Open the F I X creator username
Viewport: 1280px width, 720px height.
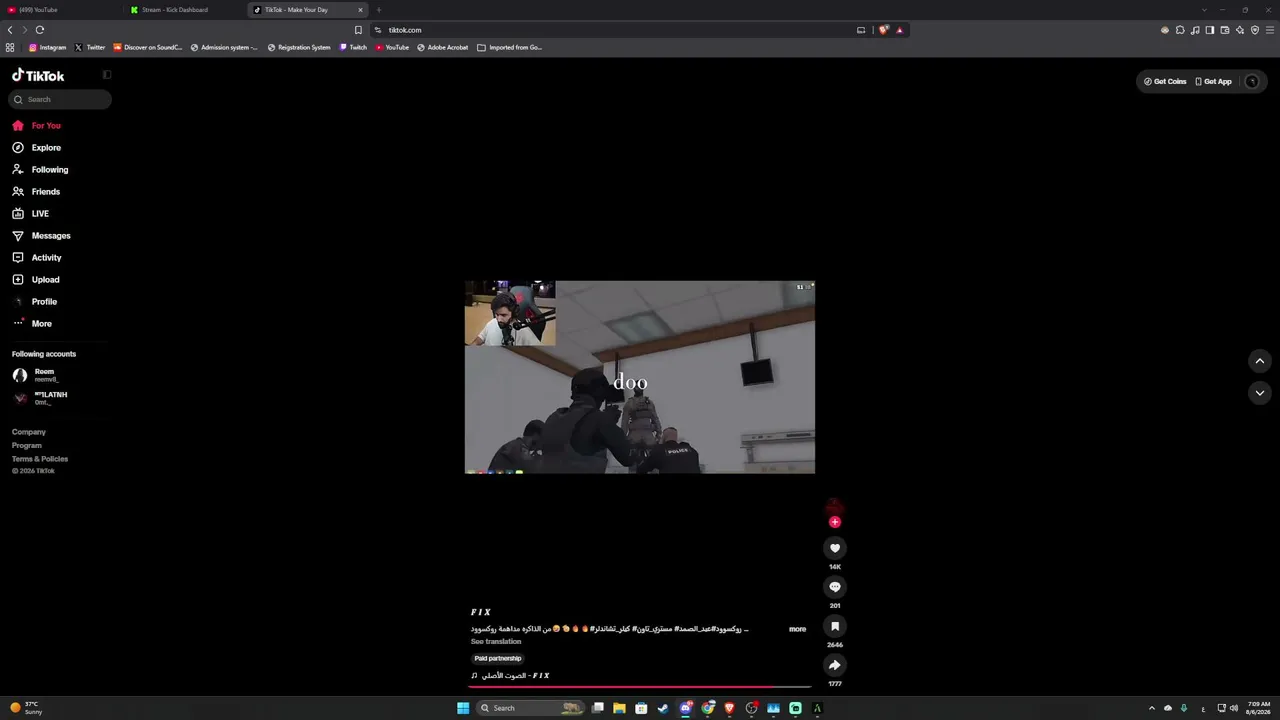pos(481,612)
